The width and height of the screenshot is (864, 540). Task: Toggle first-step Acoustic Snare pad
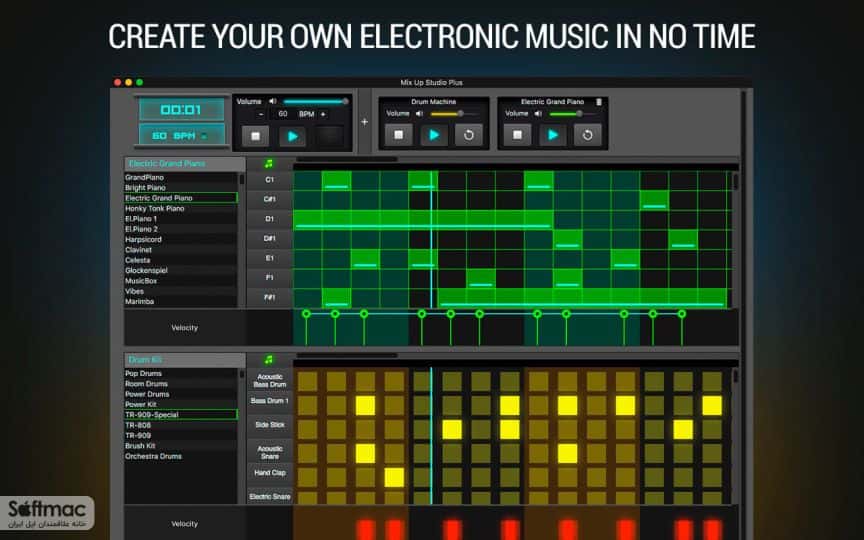(307, 453)
